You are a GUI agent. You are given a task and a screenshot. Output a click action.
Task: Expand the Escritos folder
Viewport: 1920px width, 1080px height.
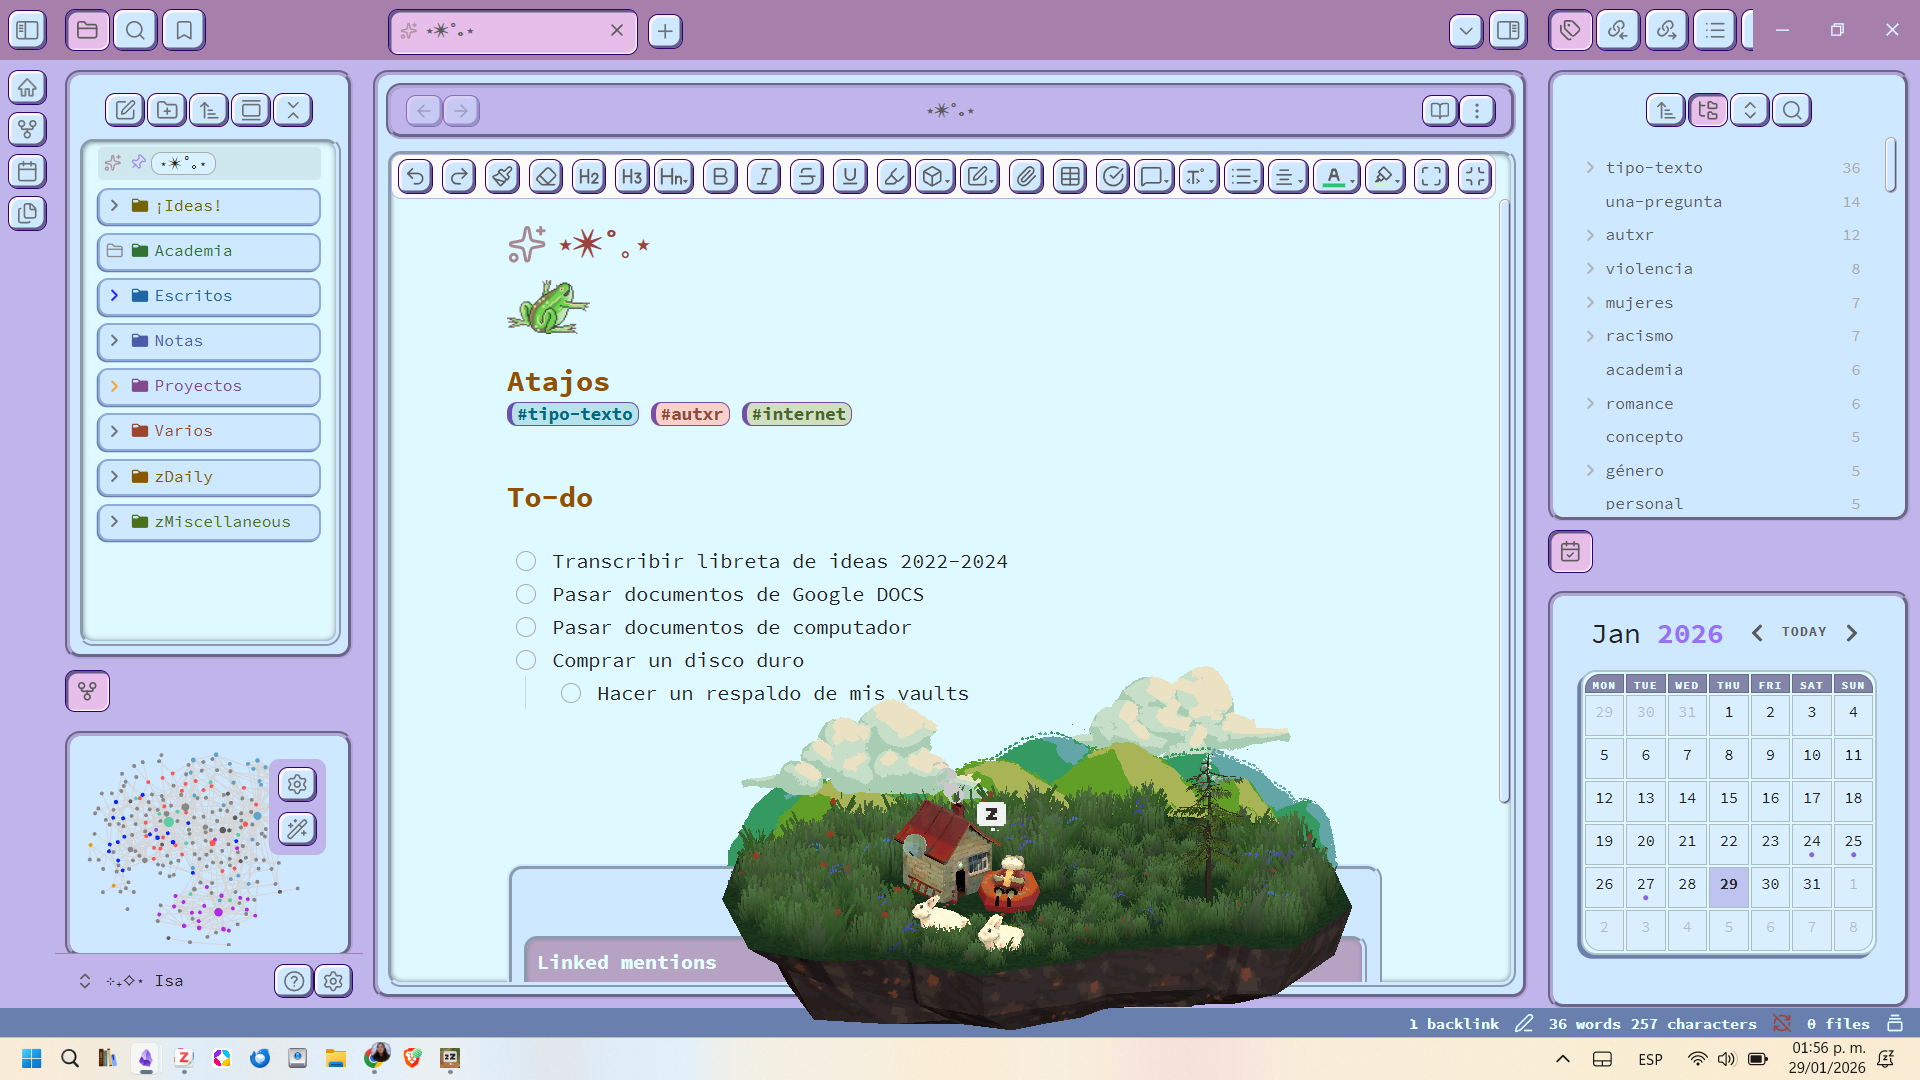(113, 296)
